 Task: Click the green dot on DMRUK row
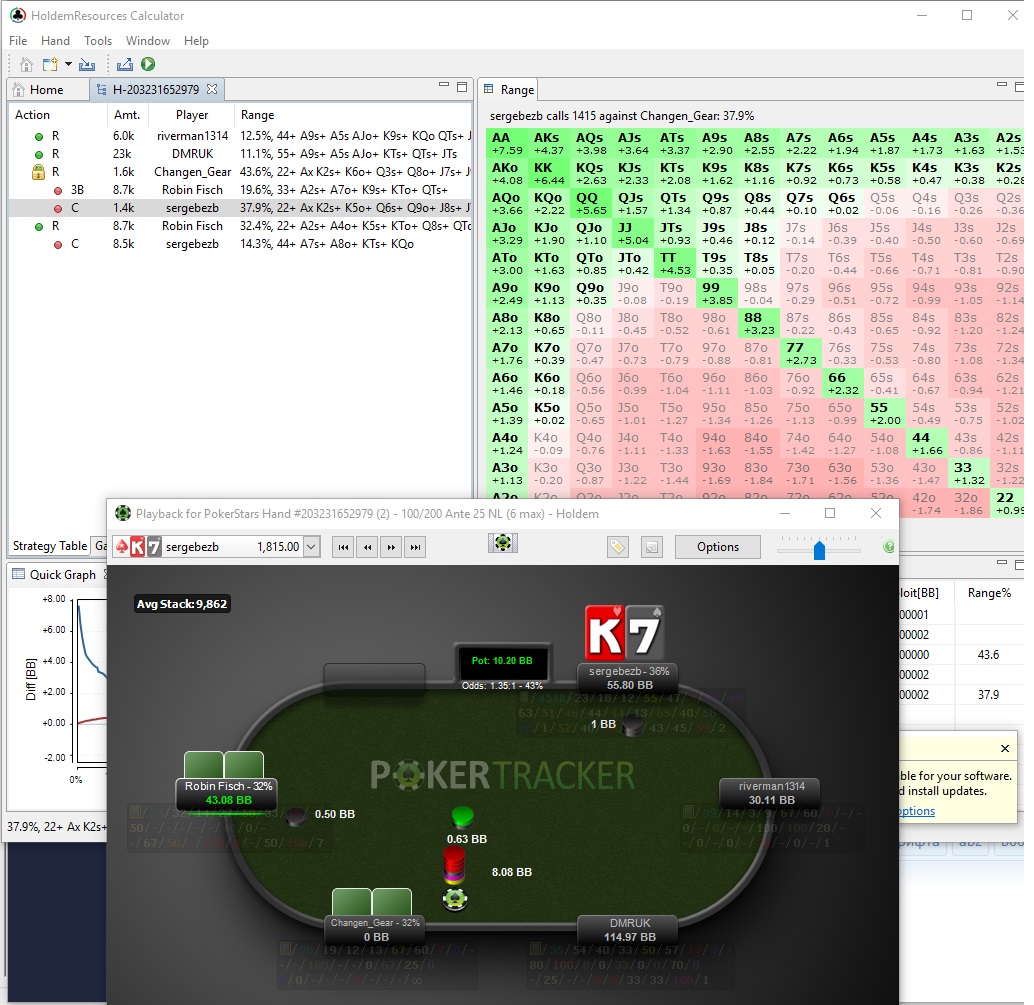tap(39, 154)
